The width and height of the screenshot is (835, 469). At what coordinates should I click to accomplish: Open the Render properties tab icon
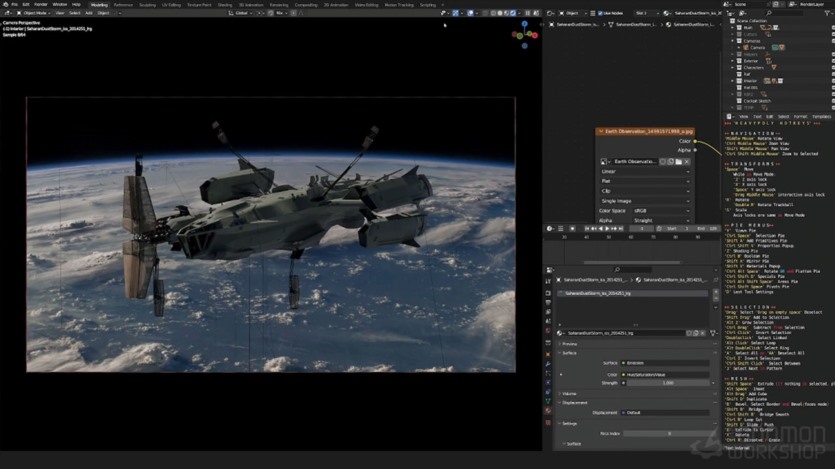pos(548,293)
